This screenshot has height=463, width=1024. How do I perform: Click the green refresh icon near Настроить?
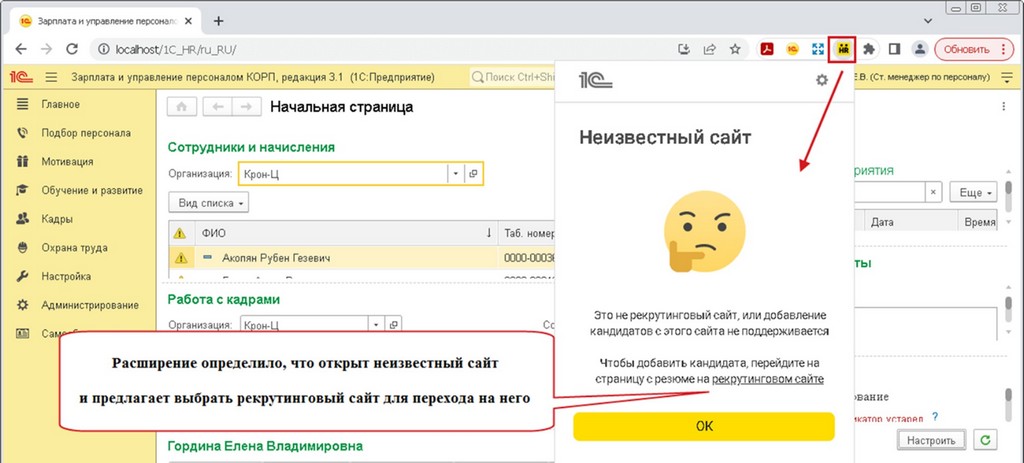point(984,440)
